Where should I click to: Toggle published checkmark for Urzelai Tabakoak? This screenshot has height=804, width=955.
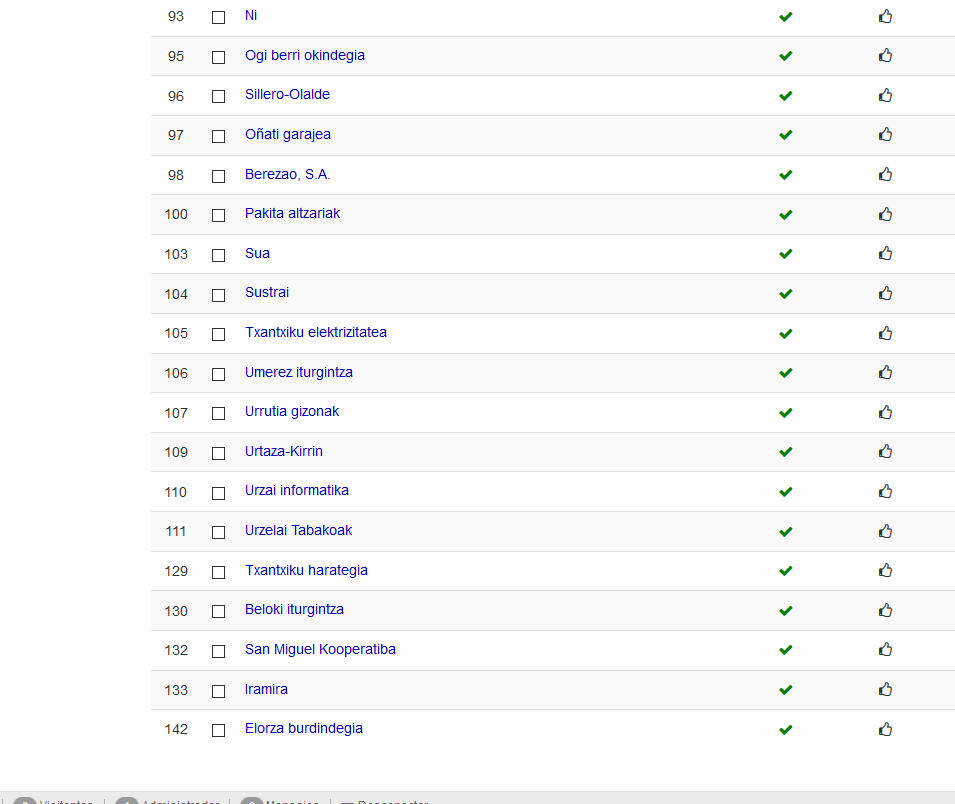tap(786, 532)
